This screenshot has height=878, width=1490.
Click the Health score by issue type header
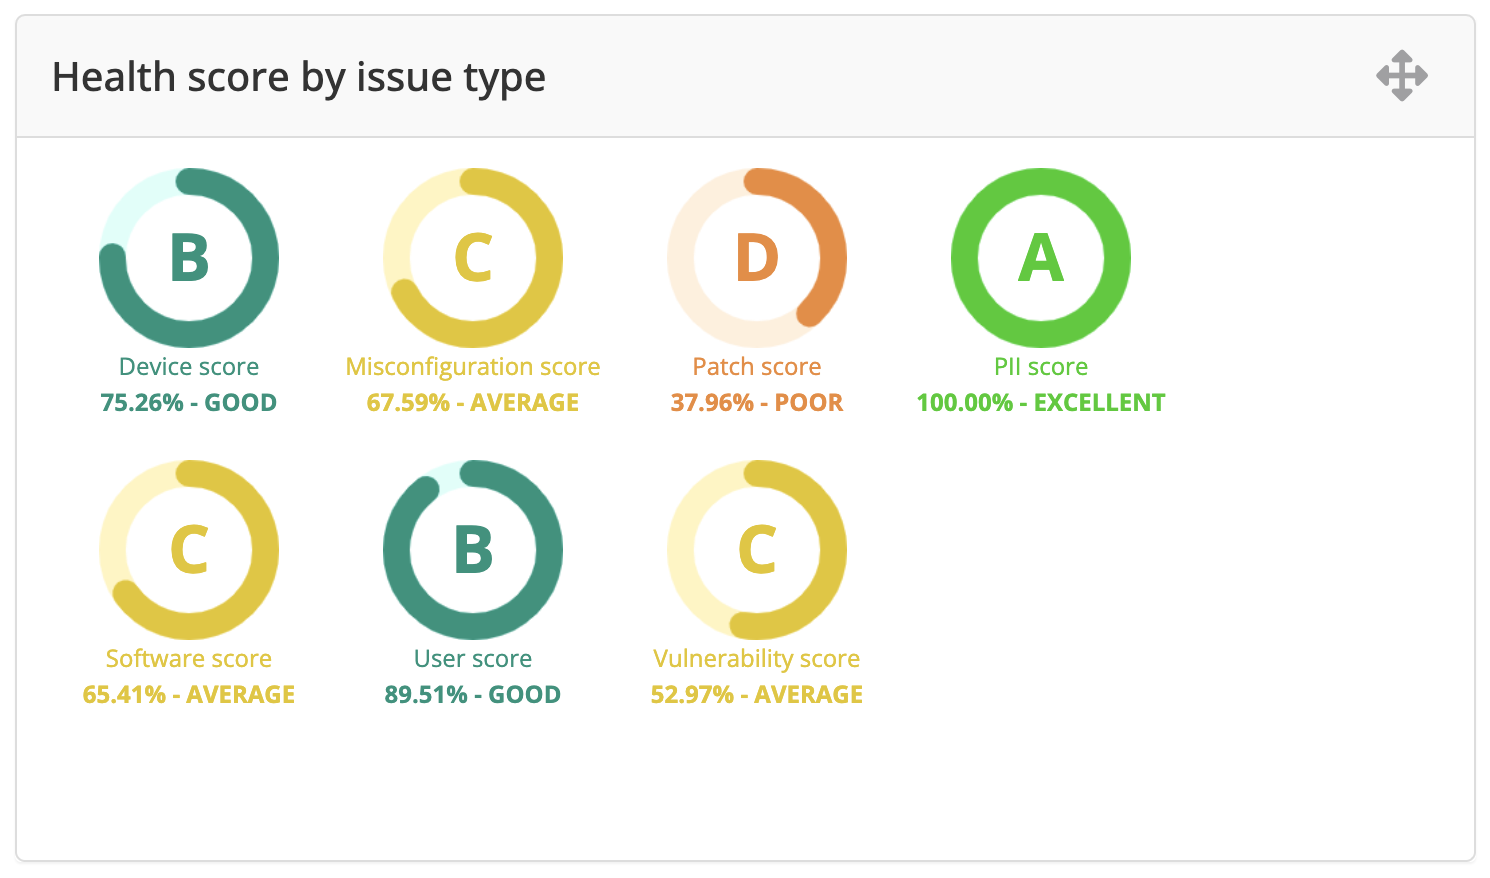coord(299,77)
